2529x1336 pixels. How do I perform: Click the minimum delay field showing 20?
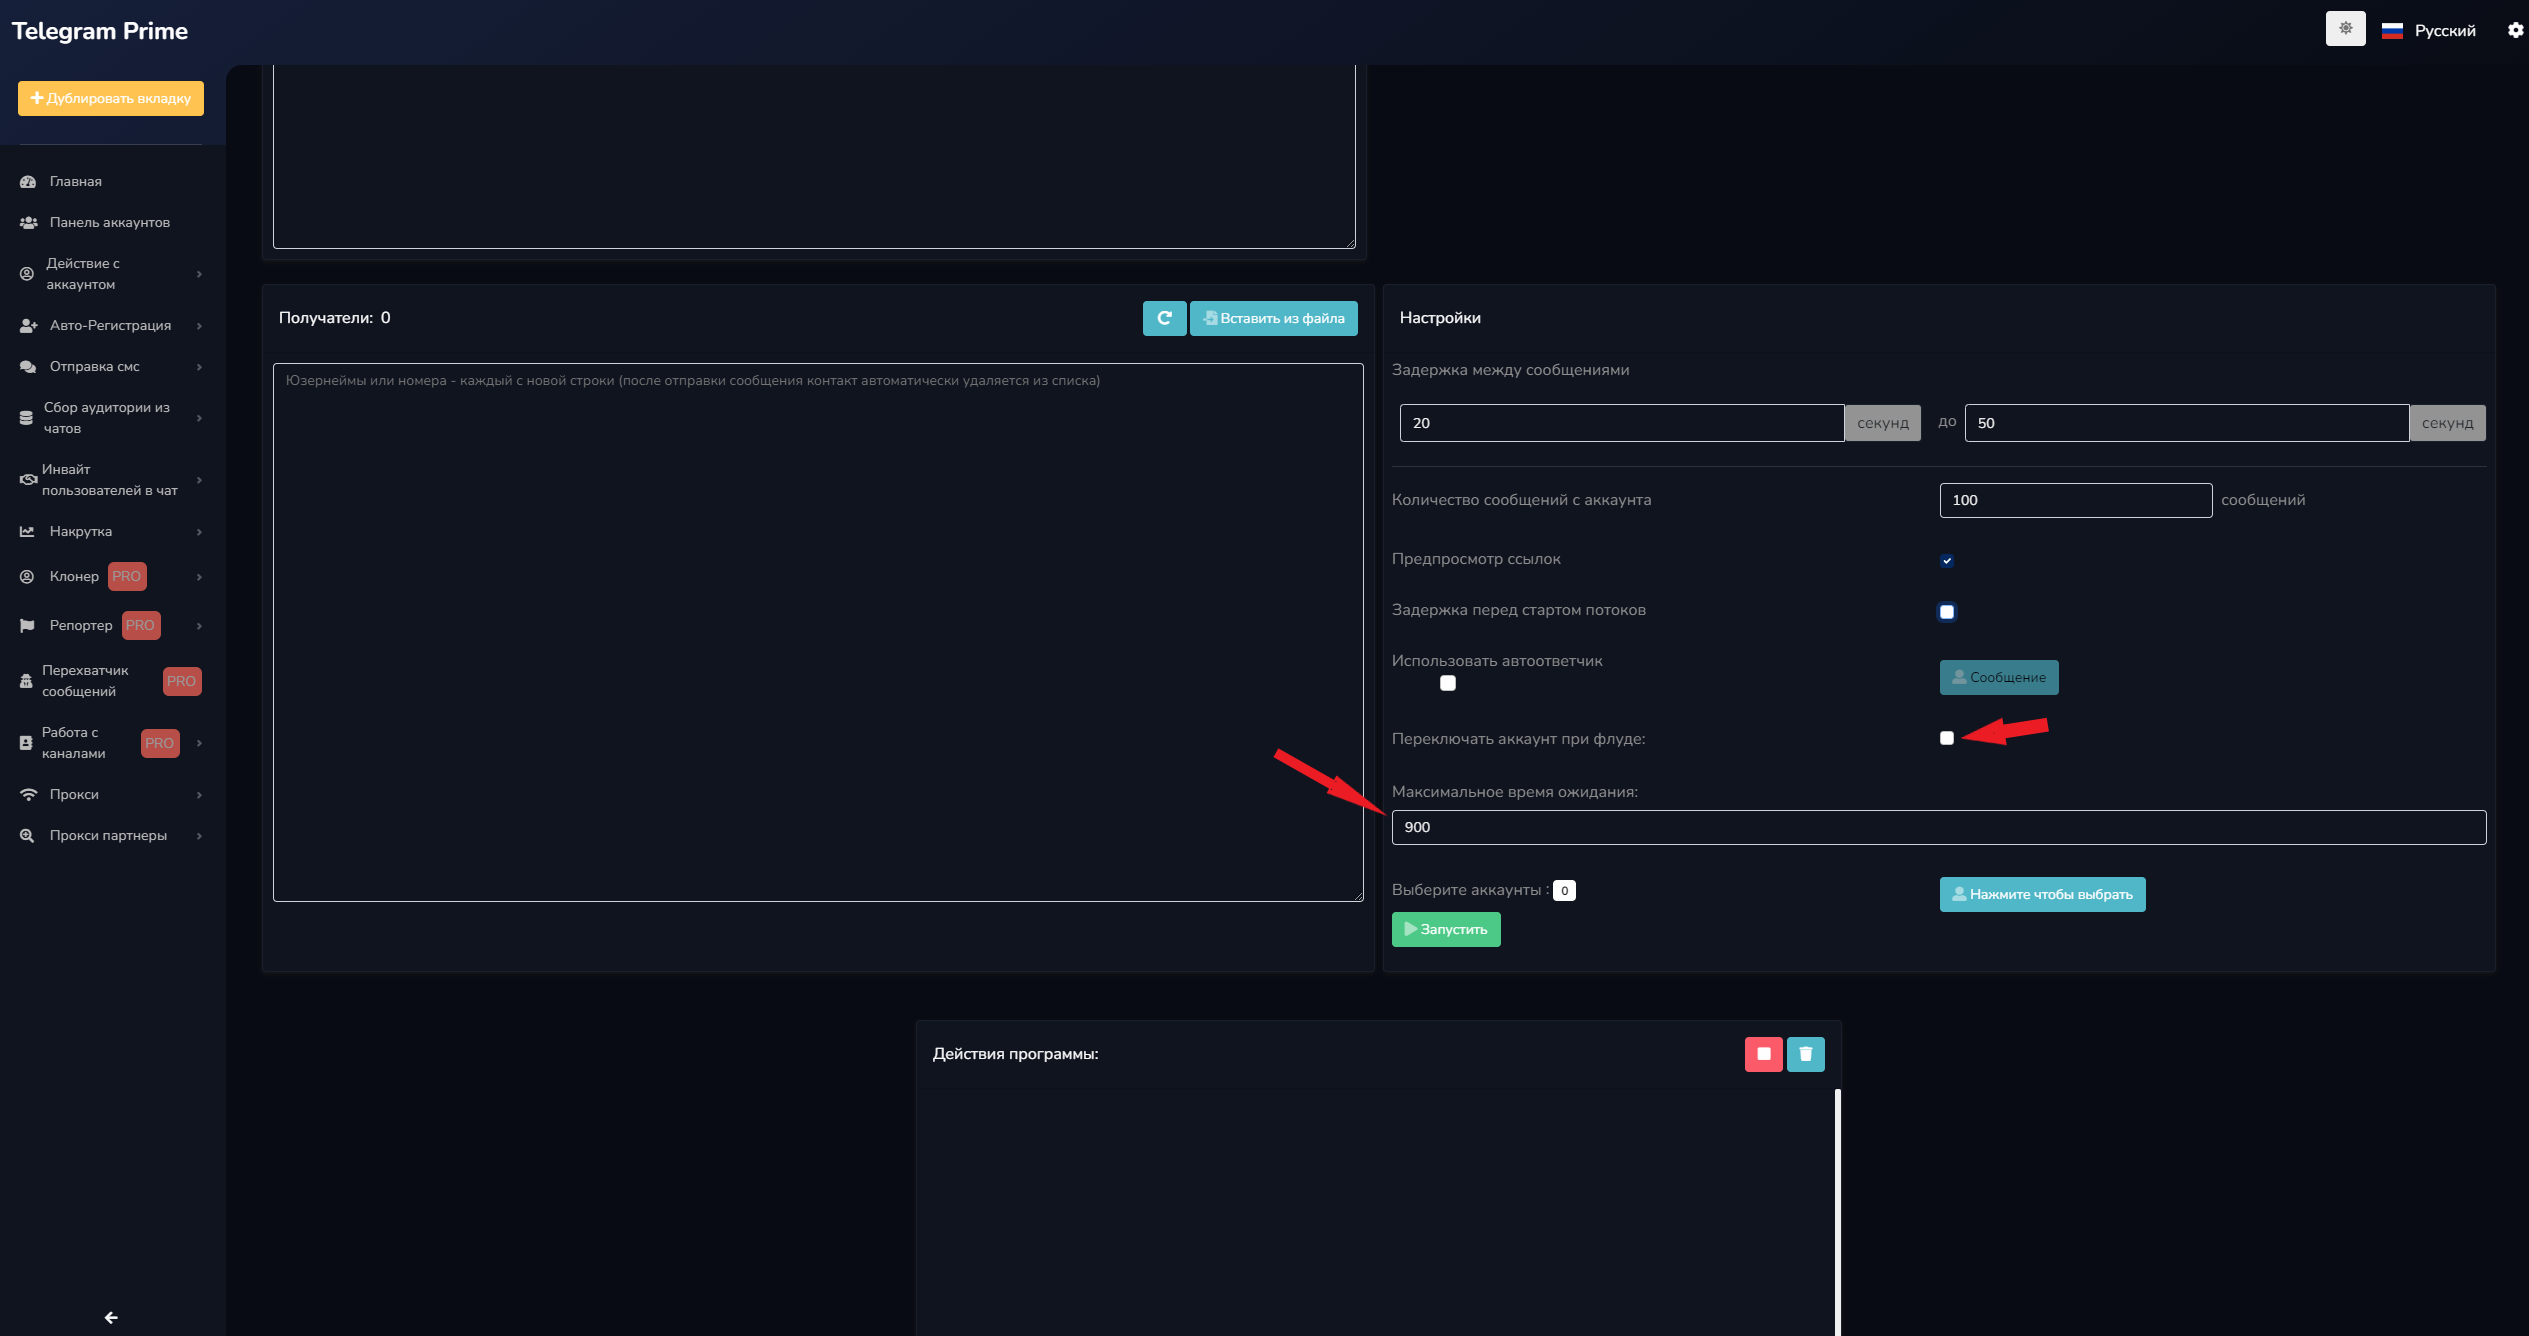tap(1621, 423)
